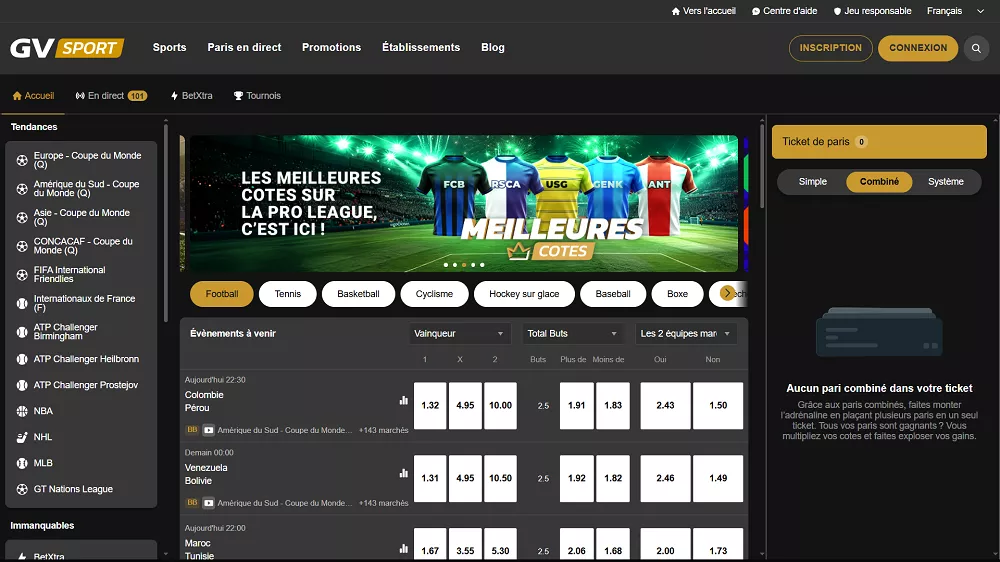Click the hockey icon beside NHL
Screen dimensions: 1000x562
click(22, 438)
